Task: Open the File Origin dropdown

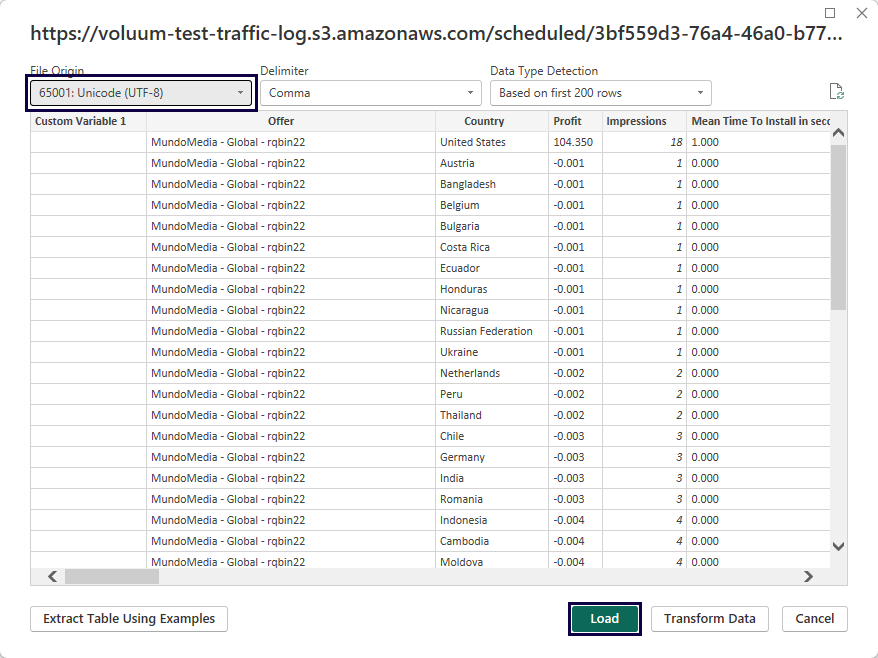Action: click(x=141, y=93)
